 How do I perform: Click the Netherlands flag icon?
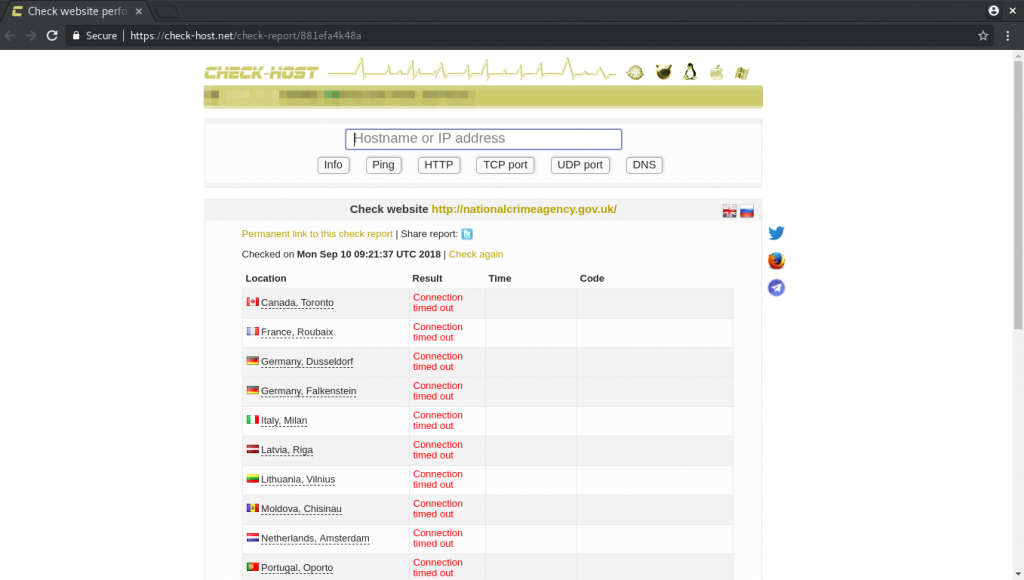pyautogui.click(x=253, y=538)
